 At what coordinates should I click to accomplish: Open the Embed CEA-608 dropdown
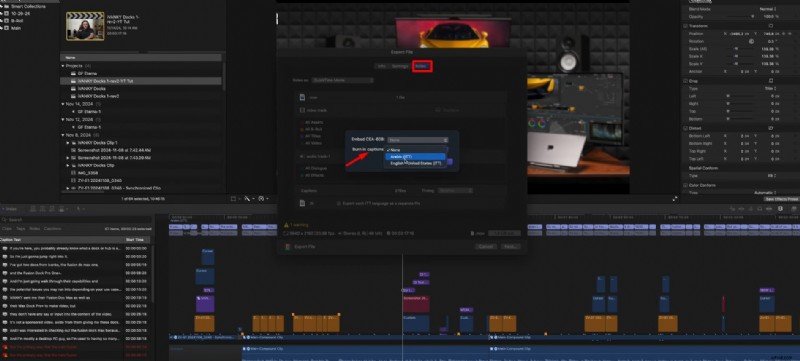(x=417, y=140)
